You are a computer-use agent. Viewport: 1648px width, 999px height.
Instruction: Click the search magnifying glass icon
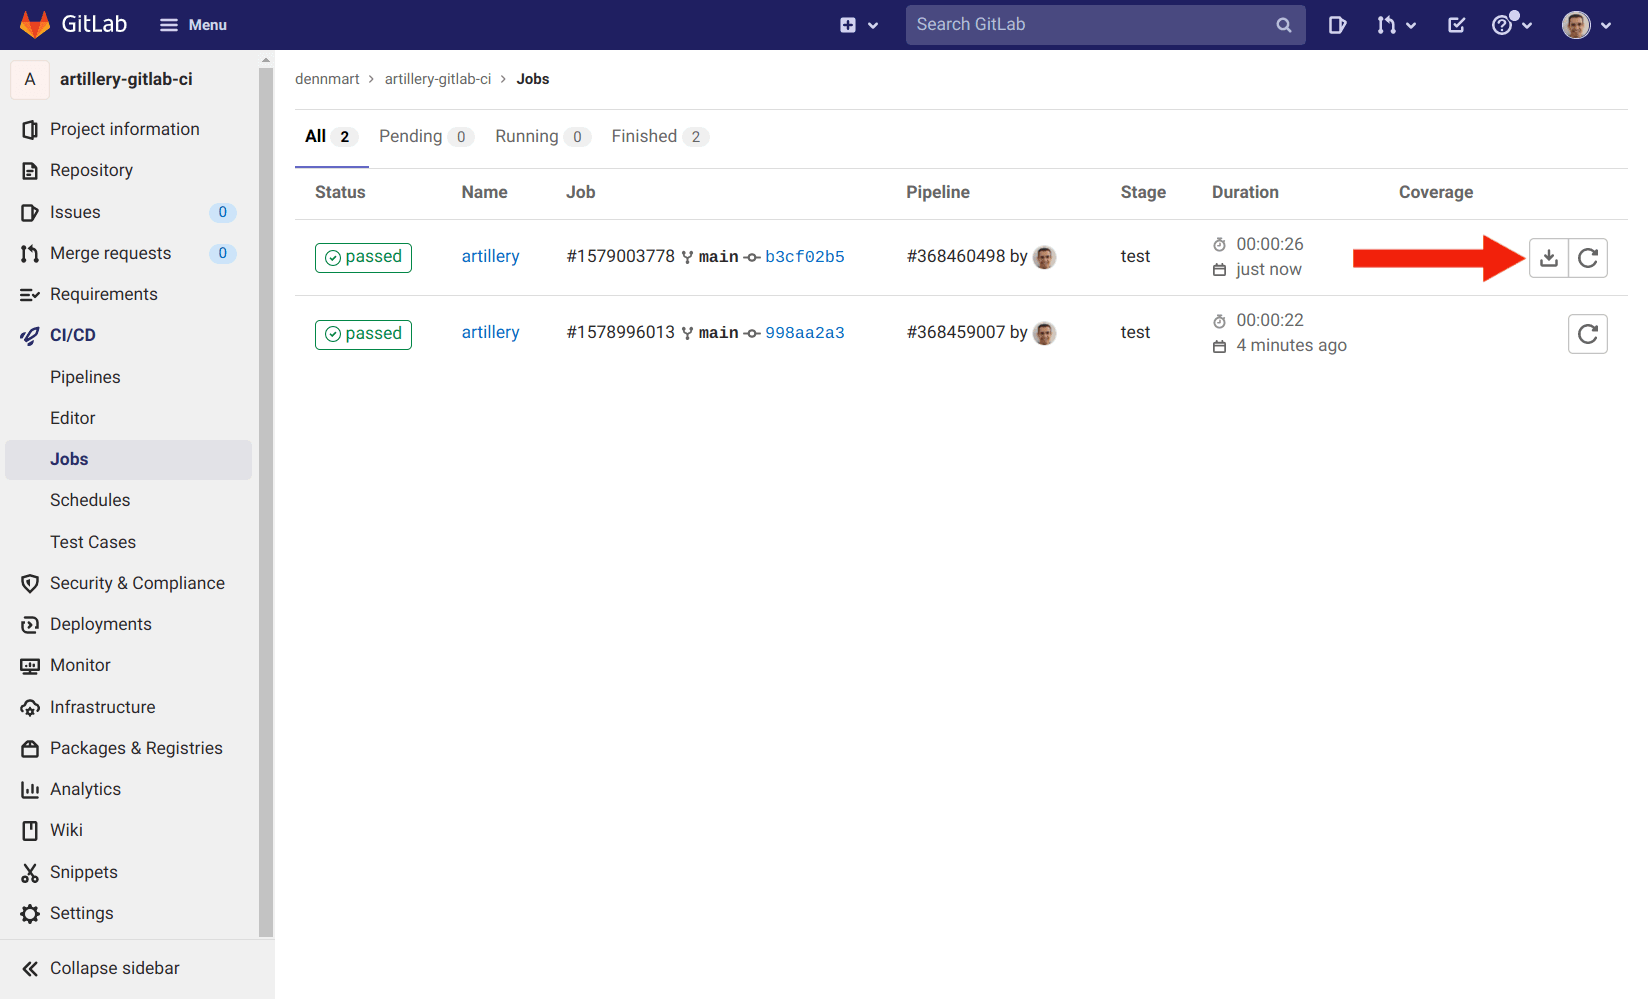1283,24
